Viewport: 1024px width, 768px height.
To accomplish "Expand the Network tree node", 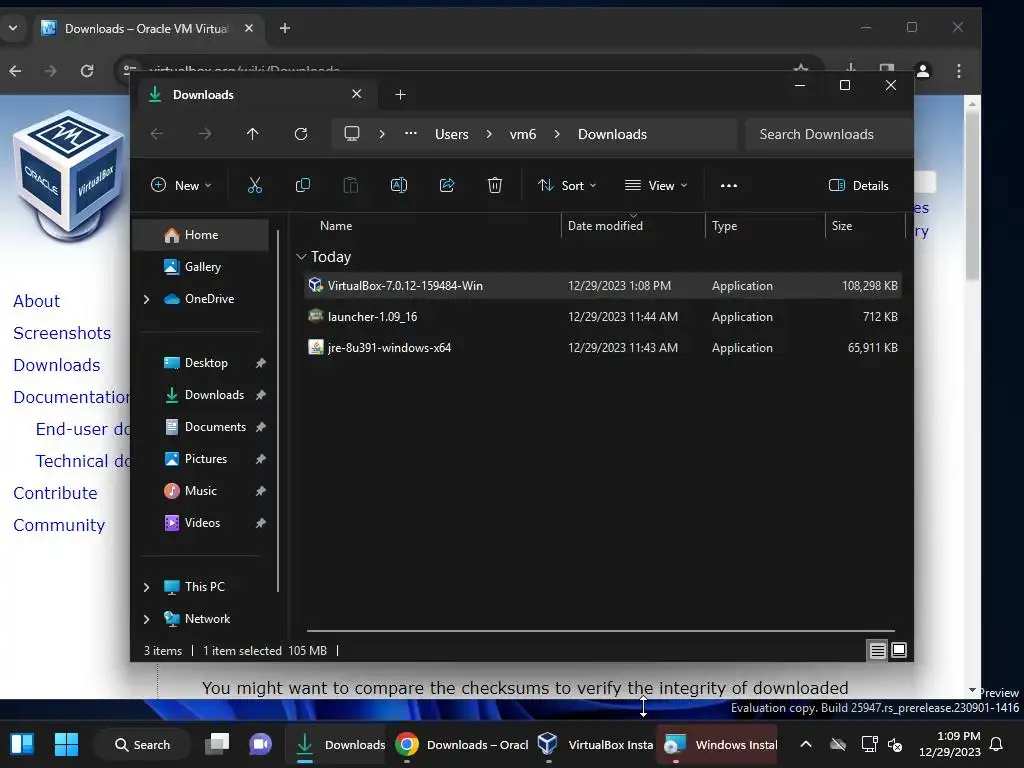I will tap(146, 619).
